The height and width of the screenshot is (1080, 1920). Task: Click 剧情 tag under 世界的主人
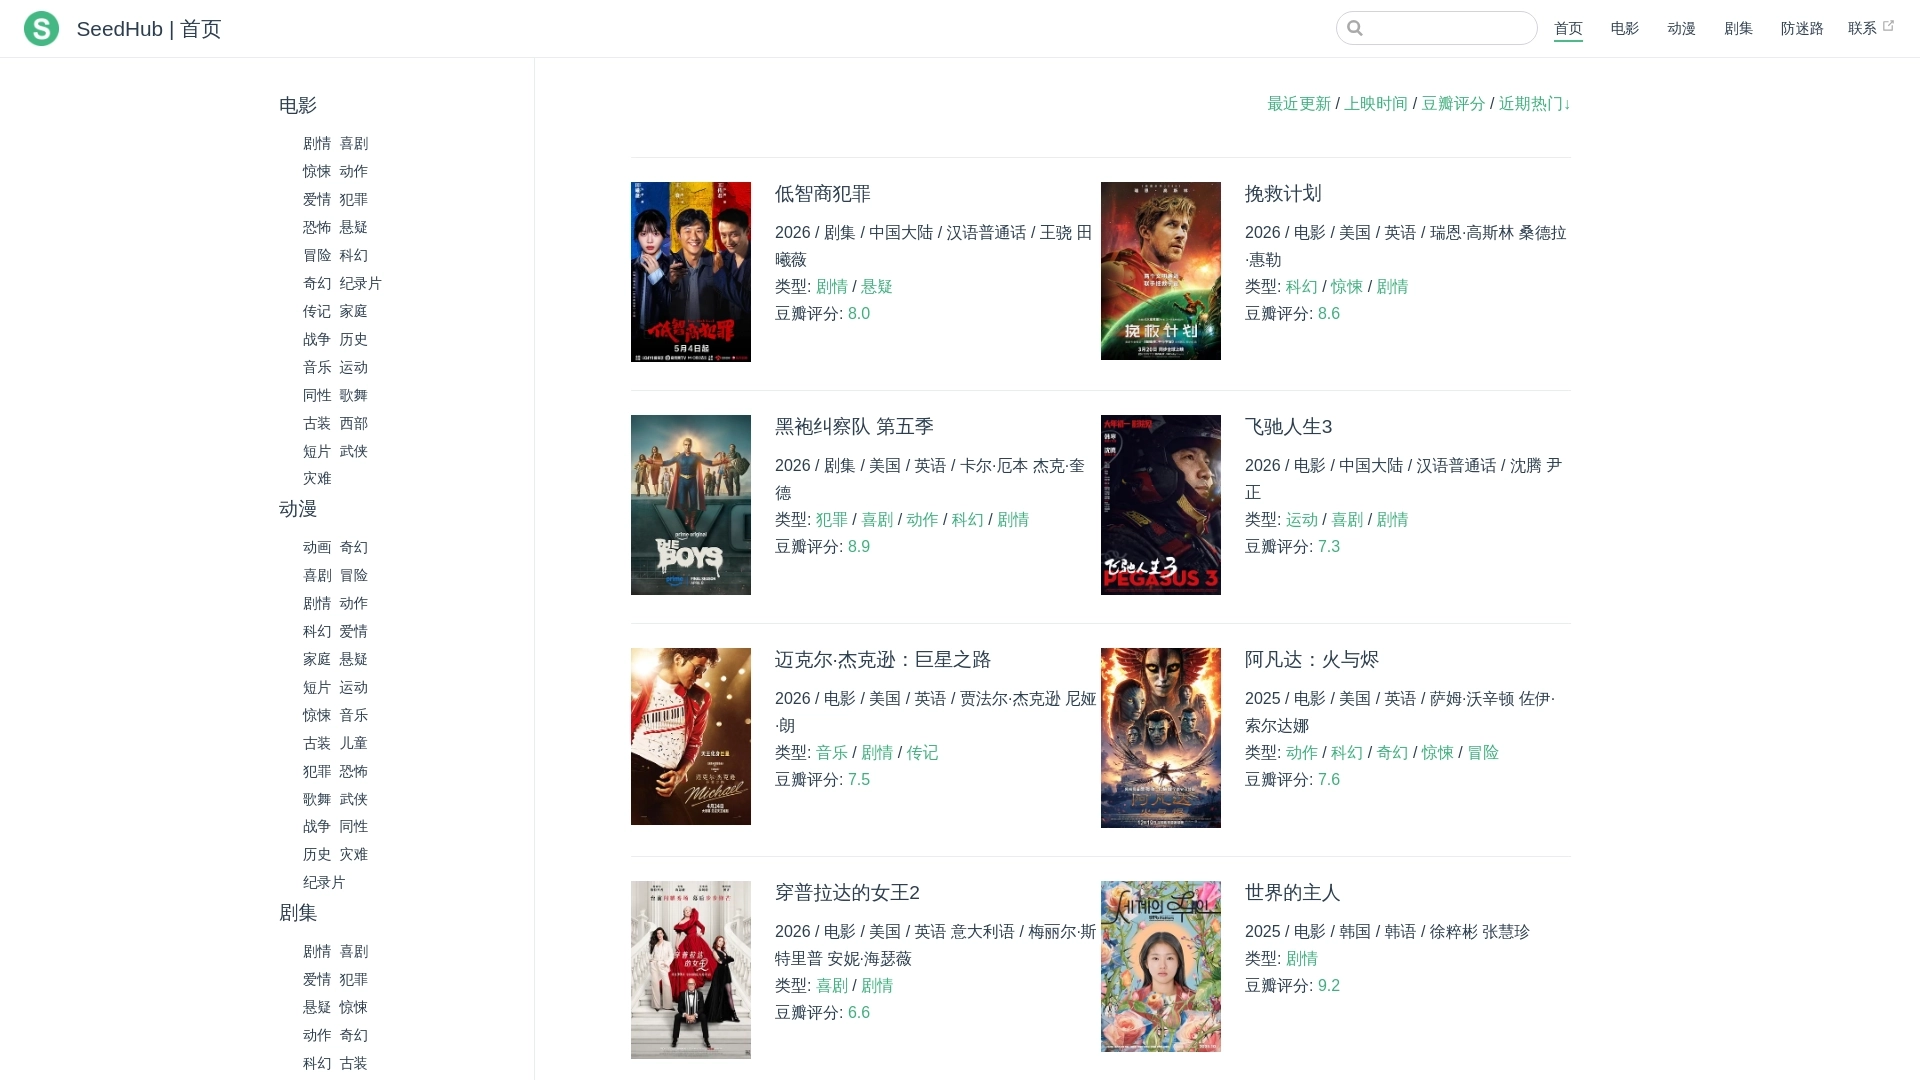1301,959
